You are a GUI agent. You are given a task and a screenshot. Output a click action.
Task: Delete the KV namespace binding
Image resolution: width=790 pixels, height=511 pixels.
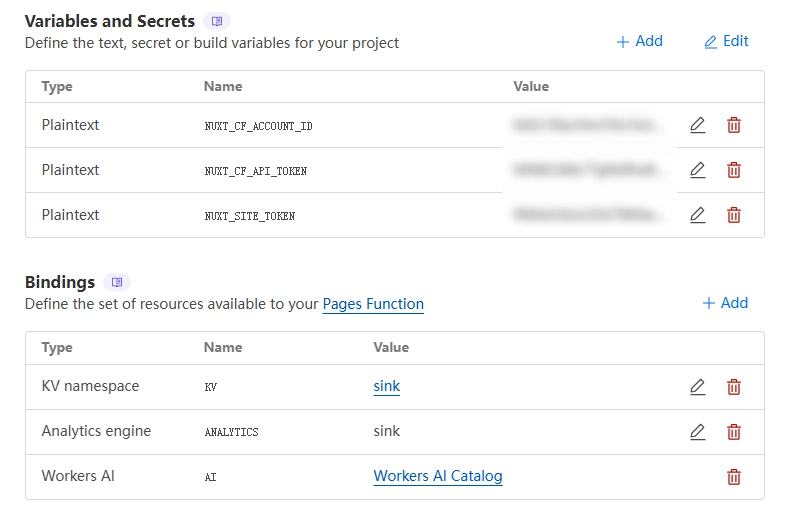(x=733, y=387)
